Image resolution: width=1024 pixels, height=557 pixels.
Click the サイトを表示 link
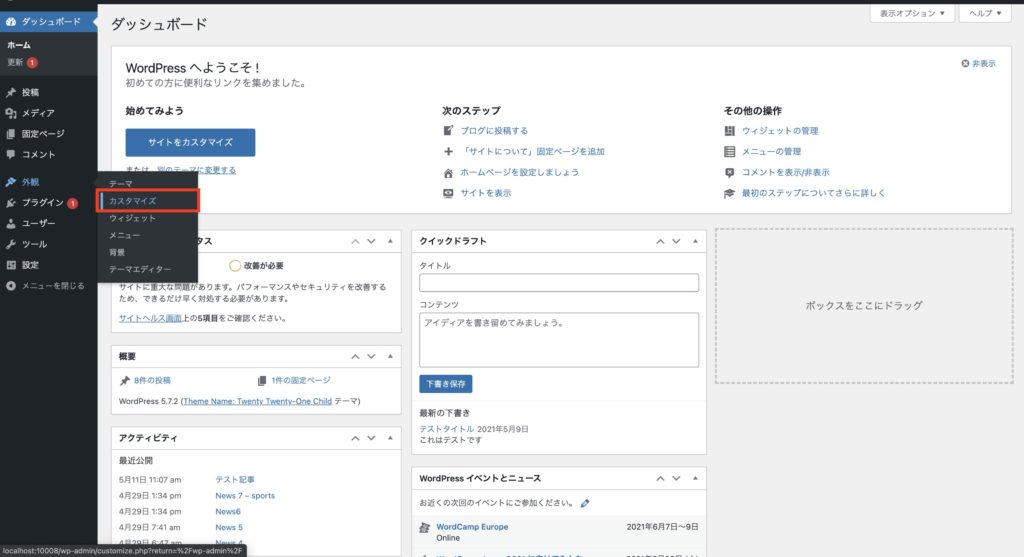point(486,193)
